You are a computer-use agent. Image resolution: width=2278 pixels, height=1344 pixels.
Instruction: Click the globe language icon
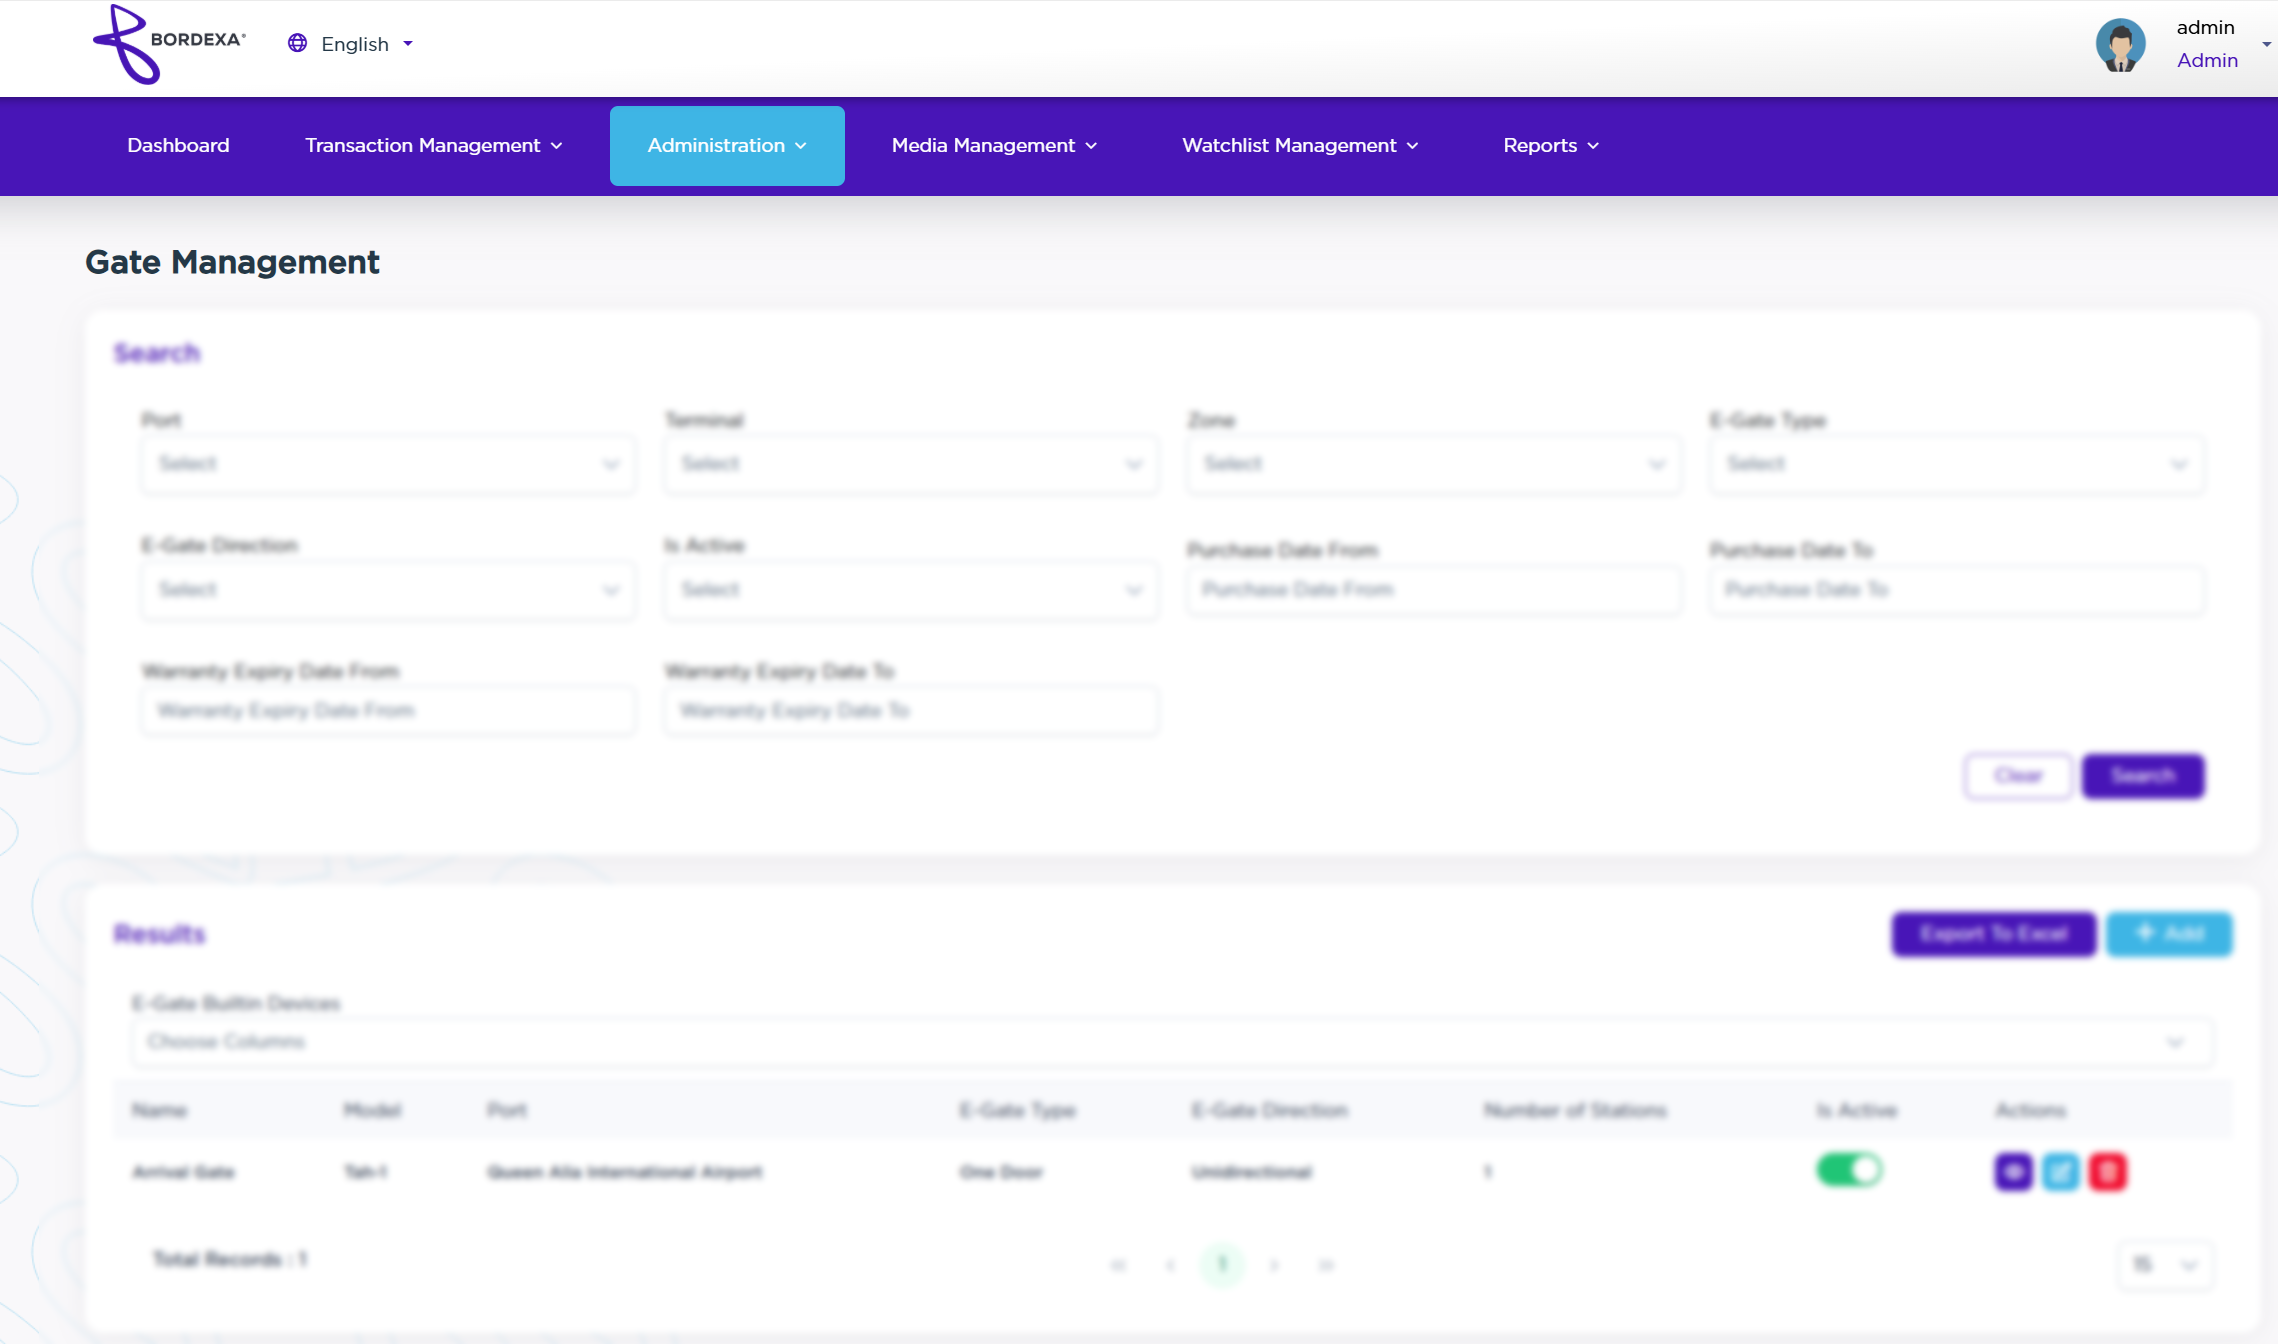click(x=297, y=43)
